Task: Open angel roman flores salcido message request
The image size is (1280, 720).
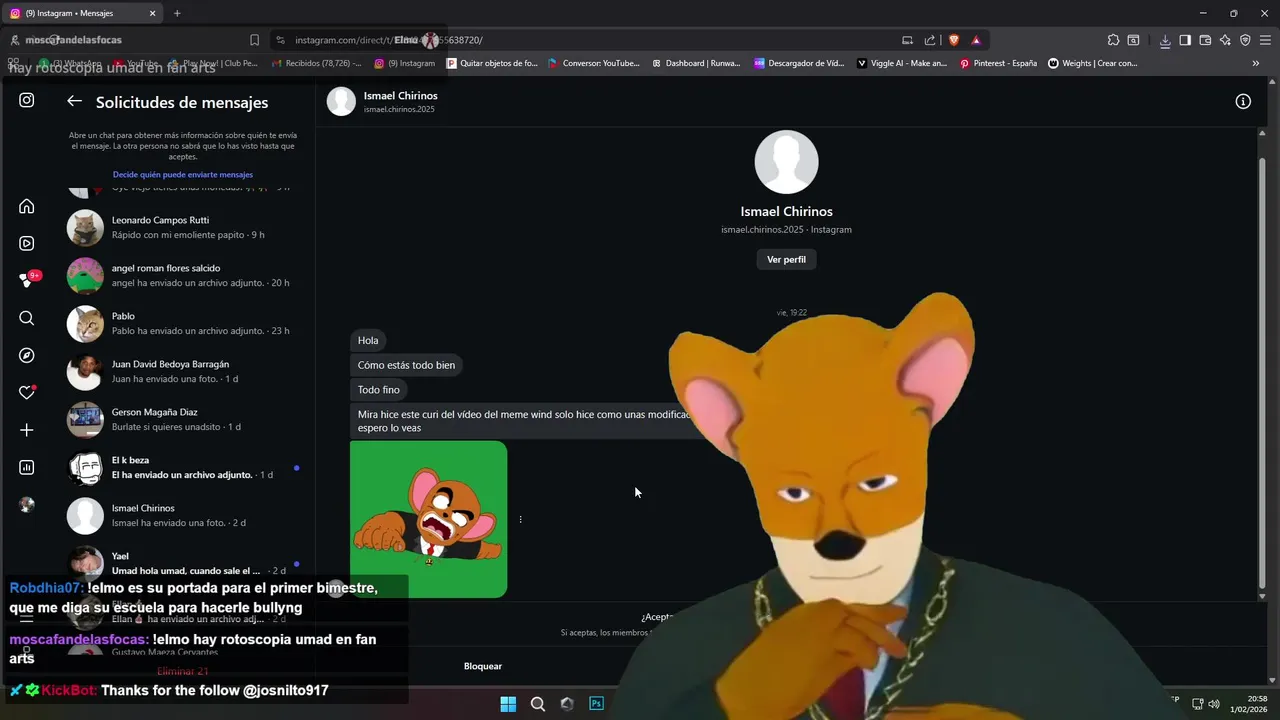Action: (x=185, y=275)
